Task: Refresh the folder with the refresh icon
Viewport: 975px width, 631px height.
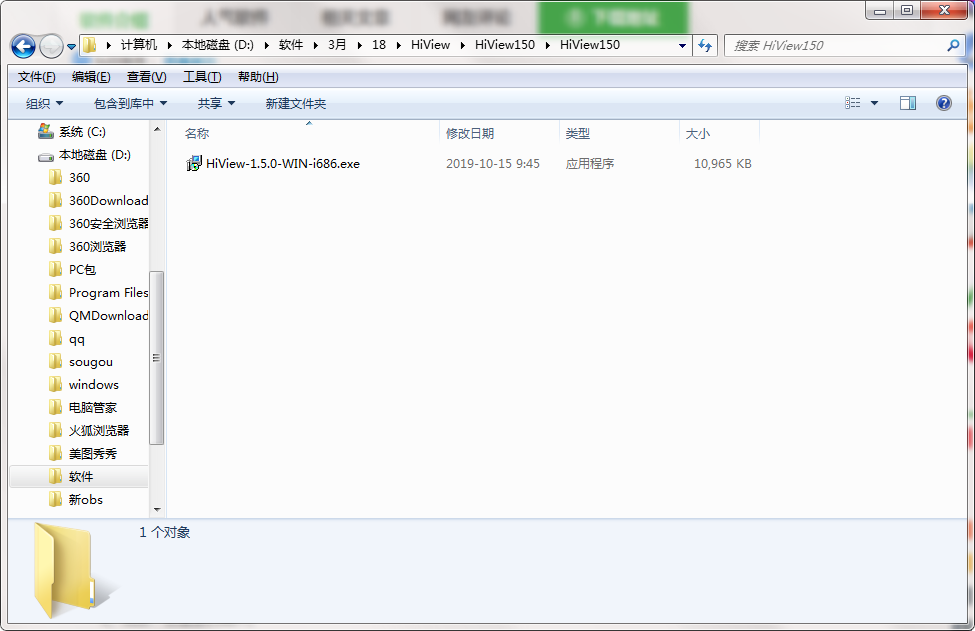Action: coord(705,45)
